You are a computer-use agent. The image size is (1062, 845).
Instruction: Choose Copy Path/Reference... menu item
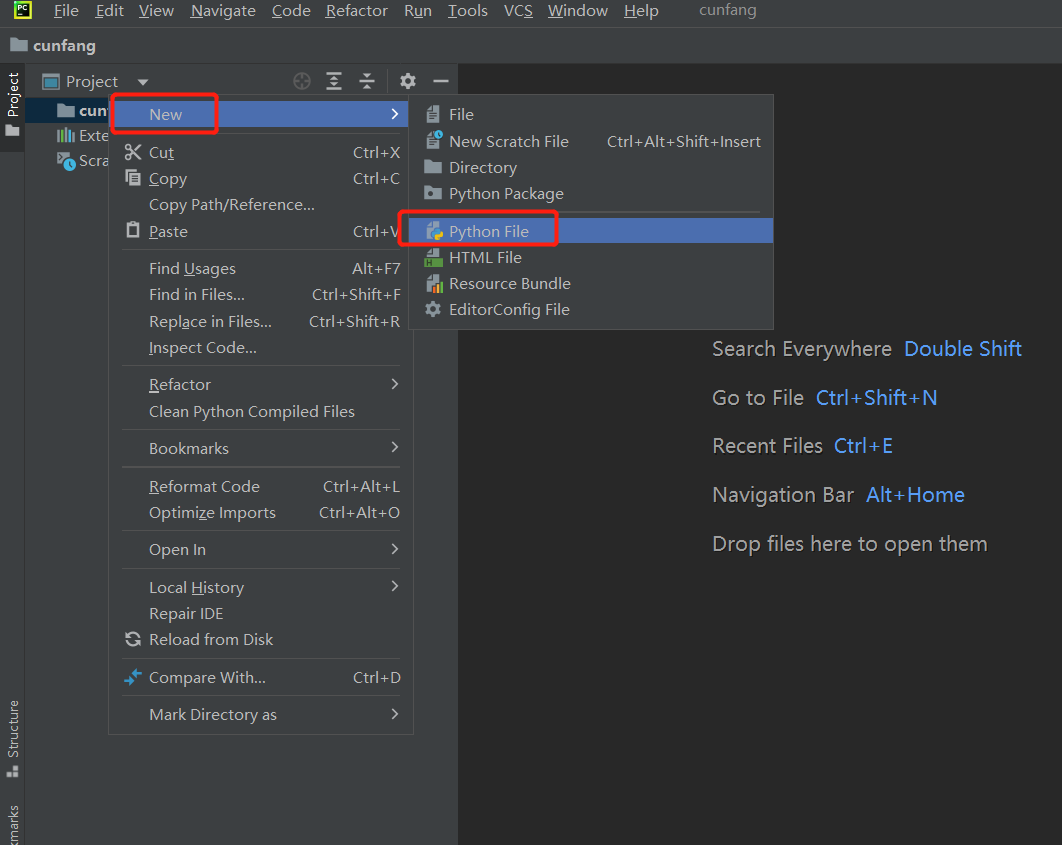pyautogui.click(x=261, y=204)
